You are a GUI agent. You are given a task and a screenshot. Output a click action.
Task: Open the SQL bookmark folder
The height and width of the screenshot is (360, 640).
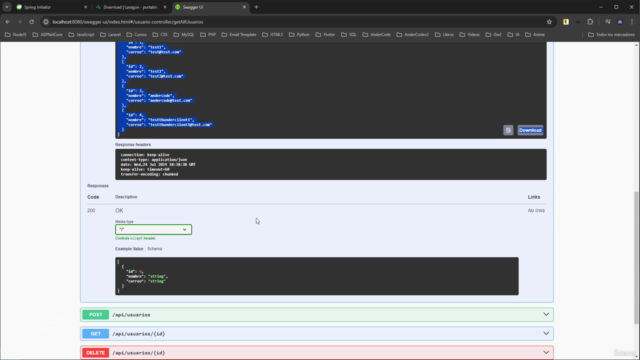349,35
